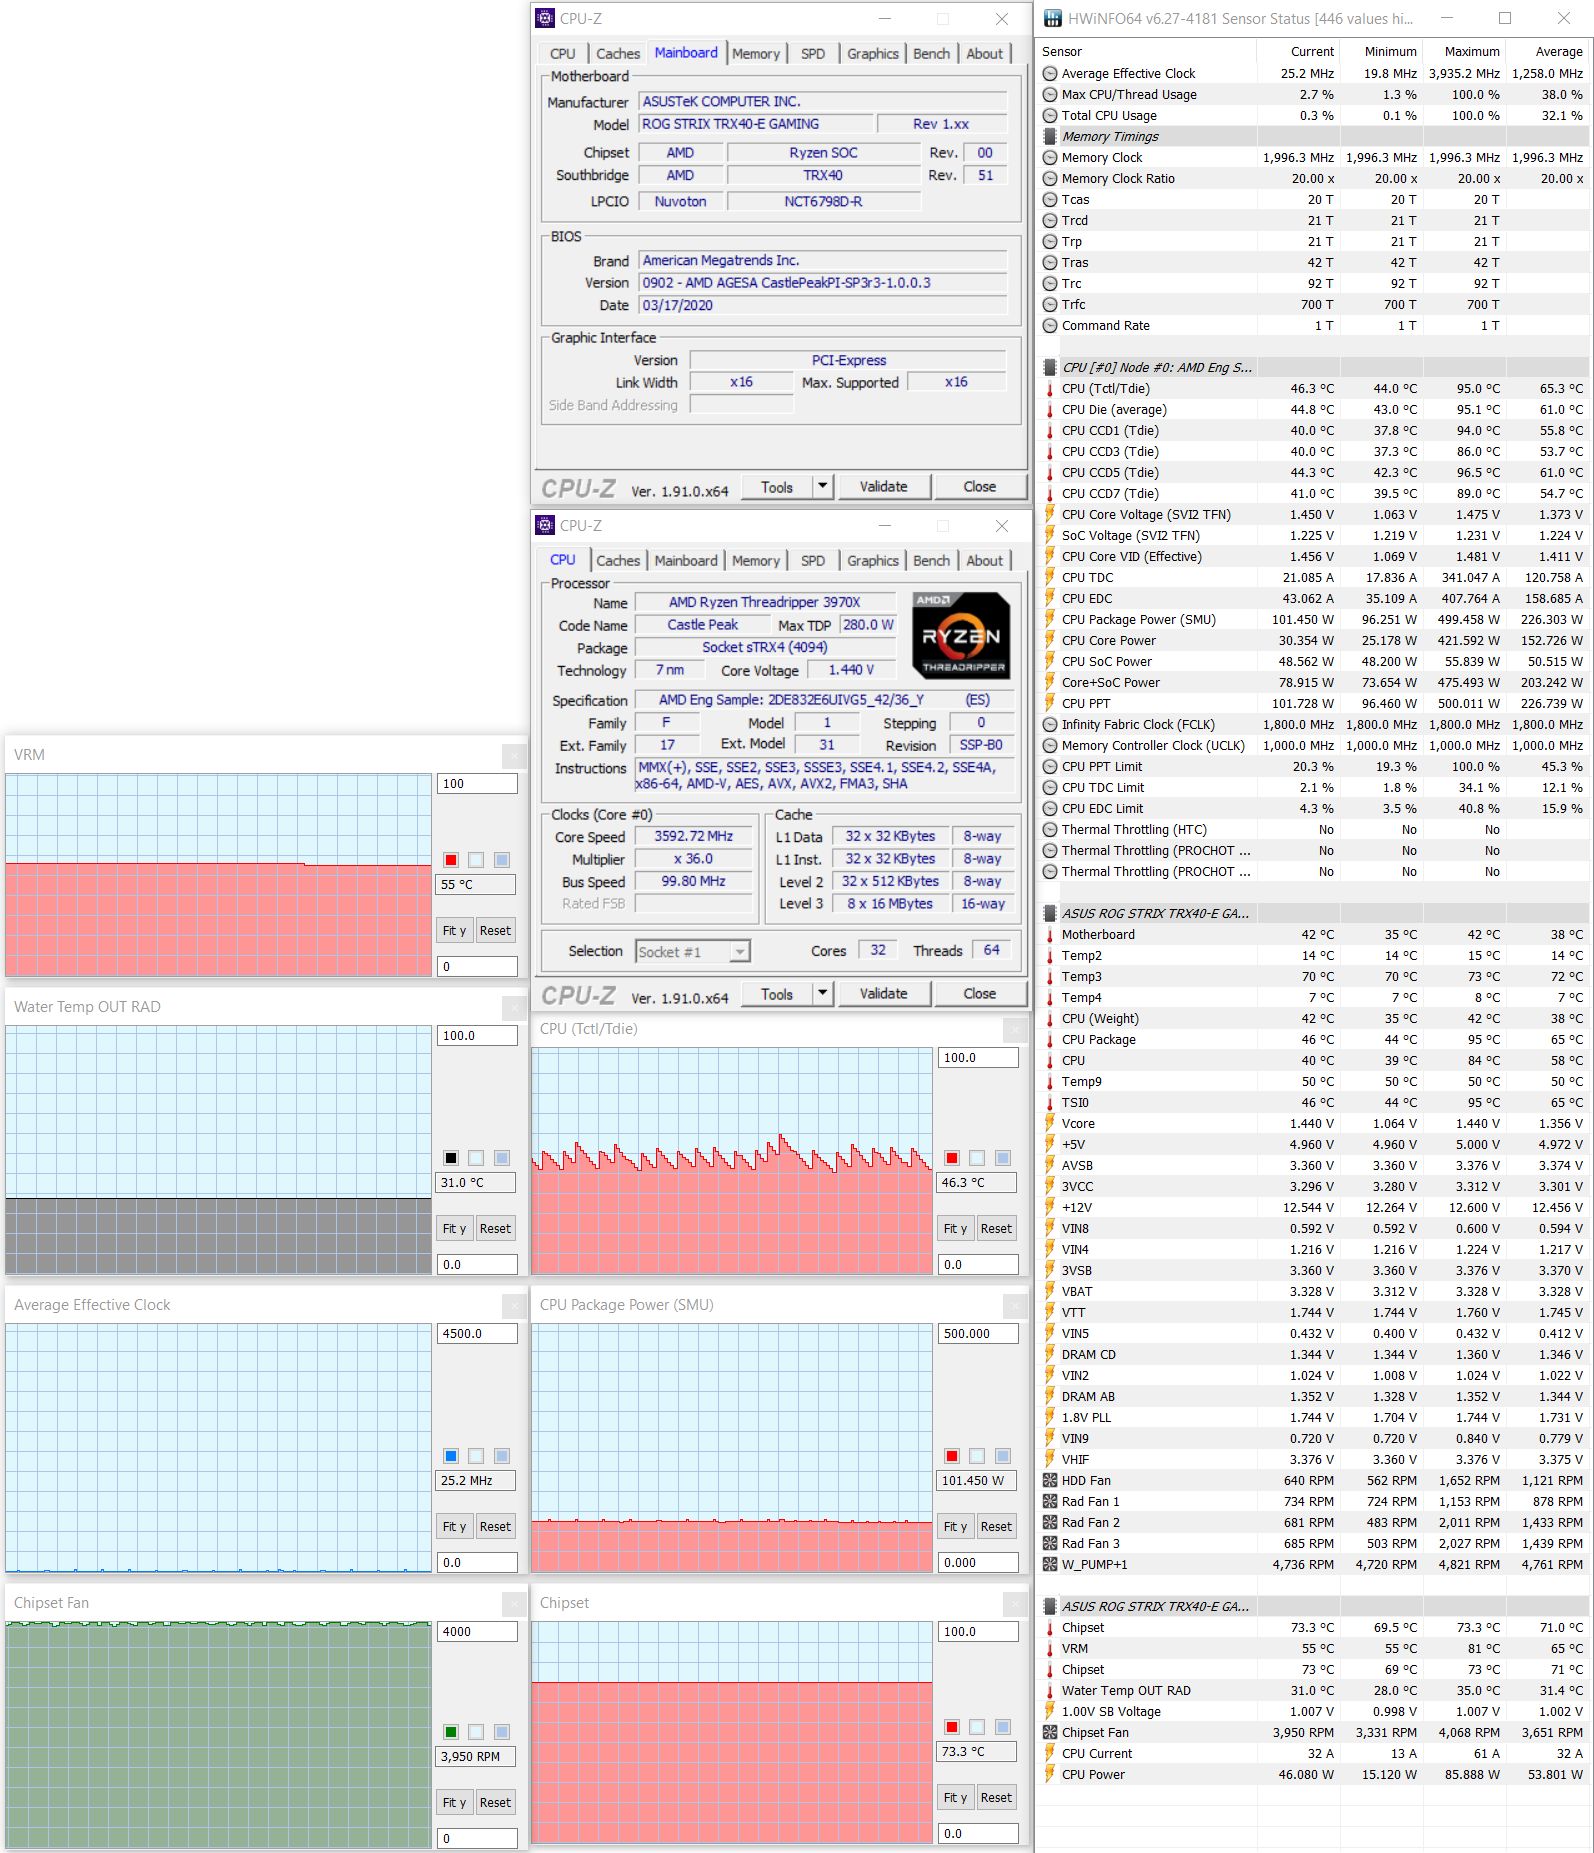Click the 4500.0 maximum field in Average Effective Clock graph

476,1334
